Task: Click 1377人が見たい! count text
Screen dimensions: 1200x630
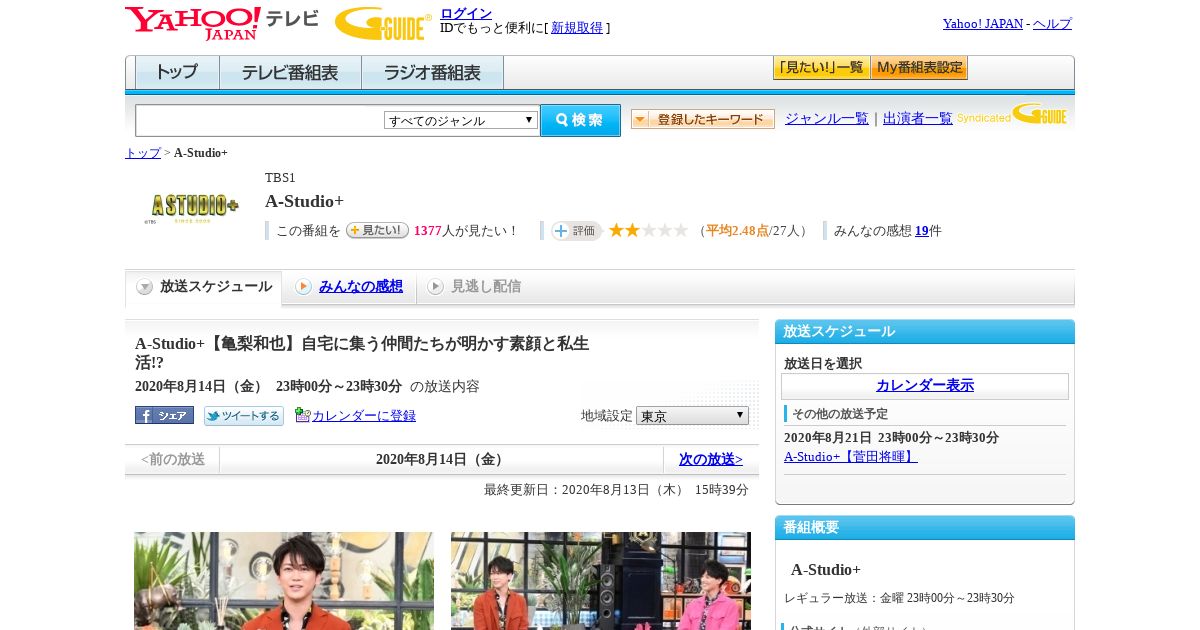Action: [x=467, y=231]
